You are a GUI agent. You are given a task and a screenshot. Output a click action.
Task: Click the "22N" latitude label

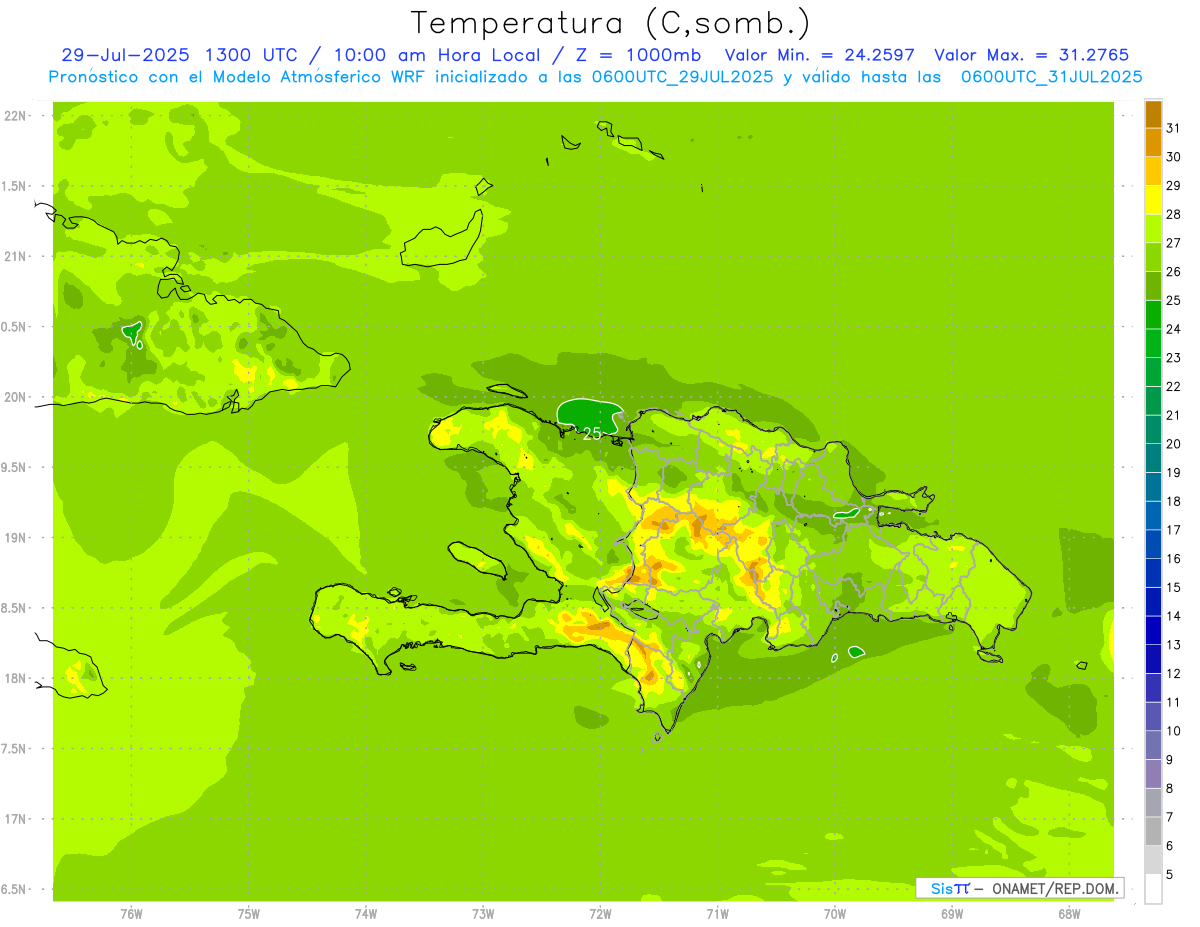tap(14, 115)
